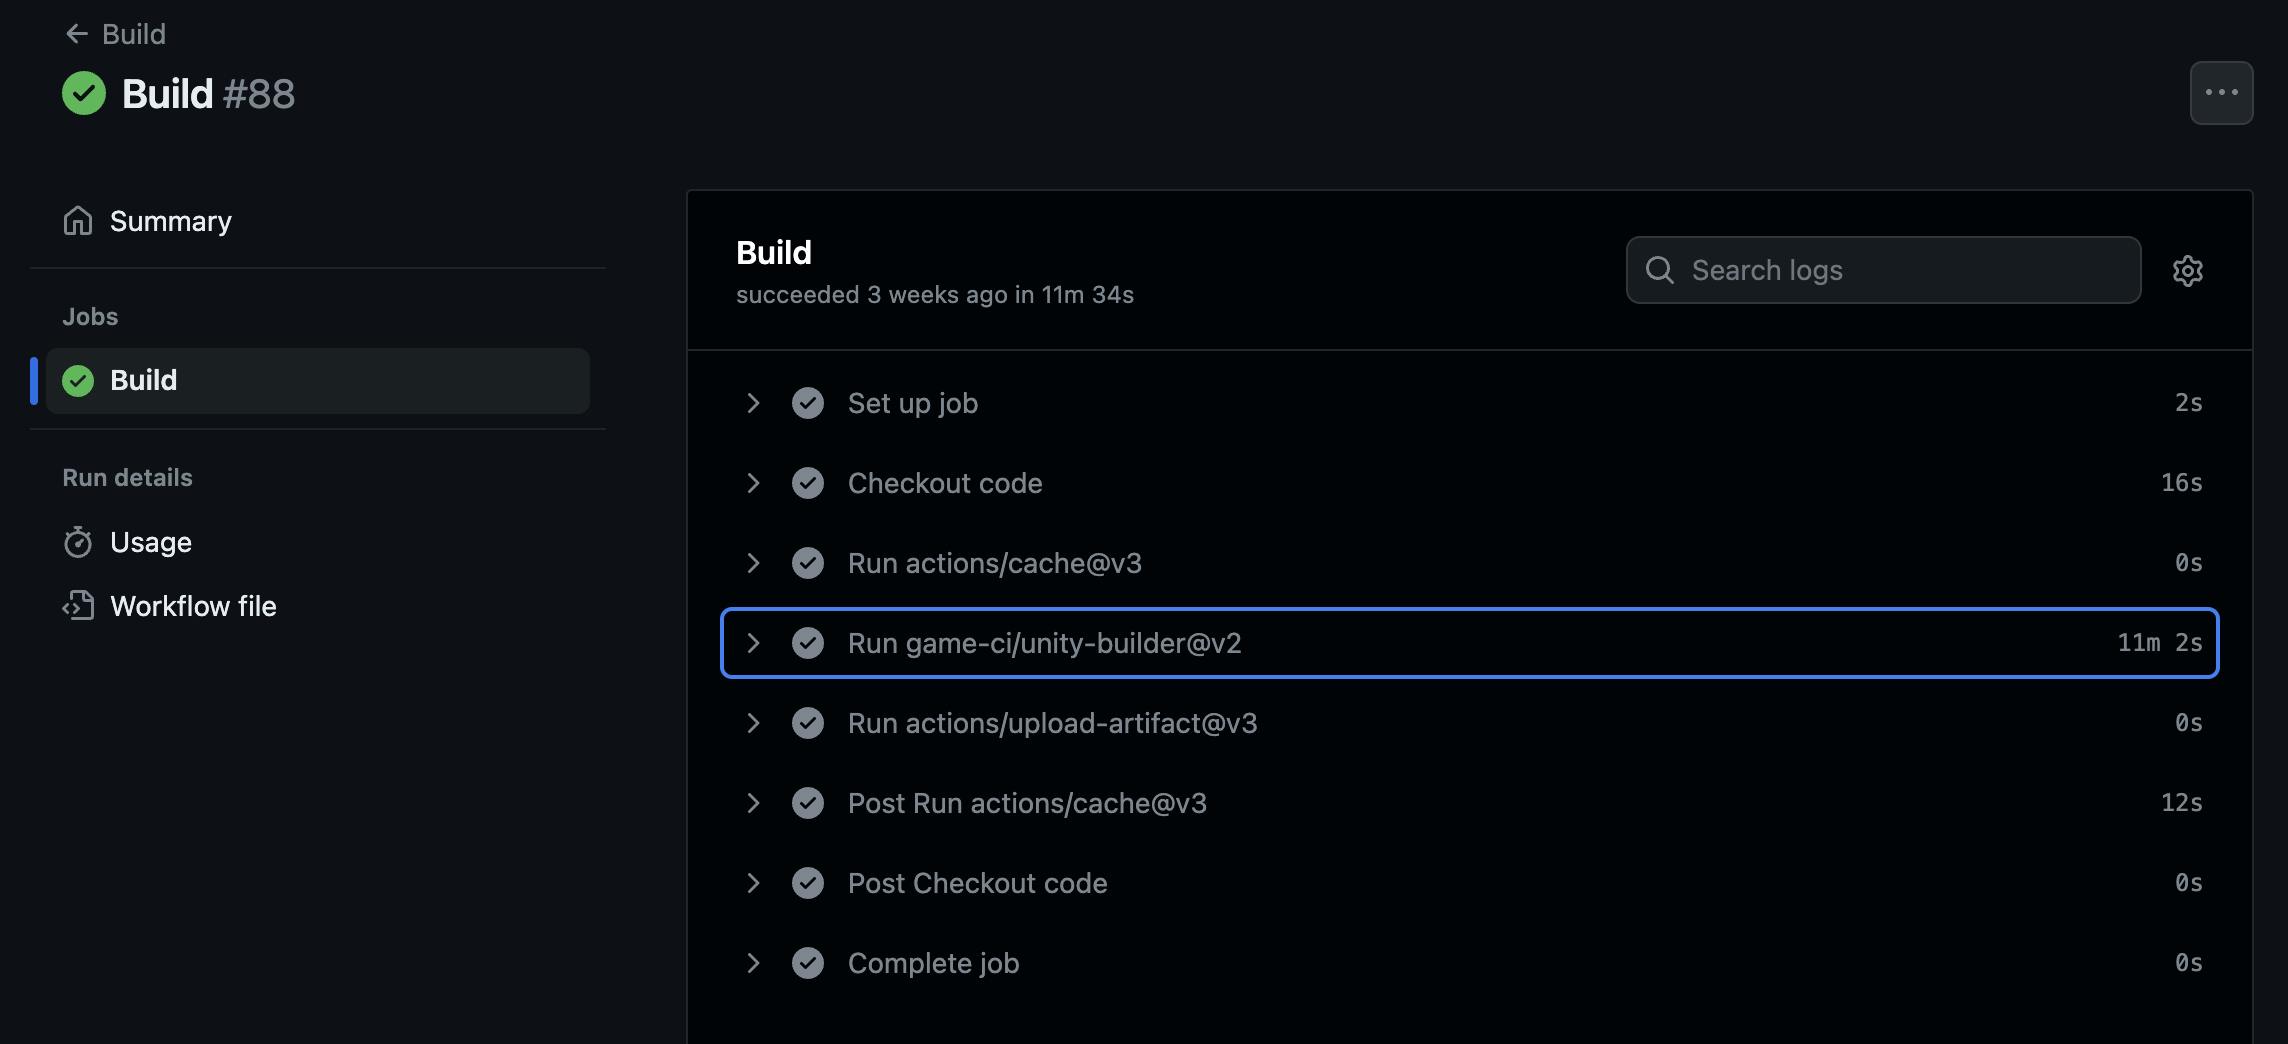
Task: Click the Usage stopwatch icon
Action: pos(78,542)
